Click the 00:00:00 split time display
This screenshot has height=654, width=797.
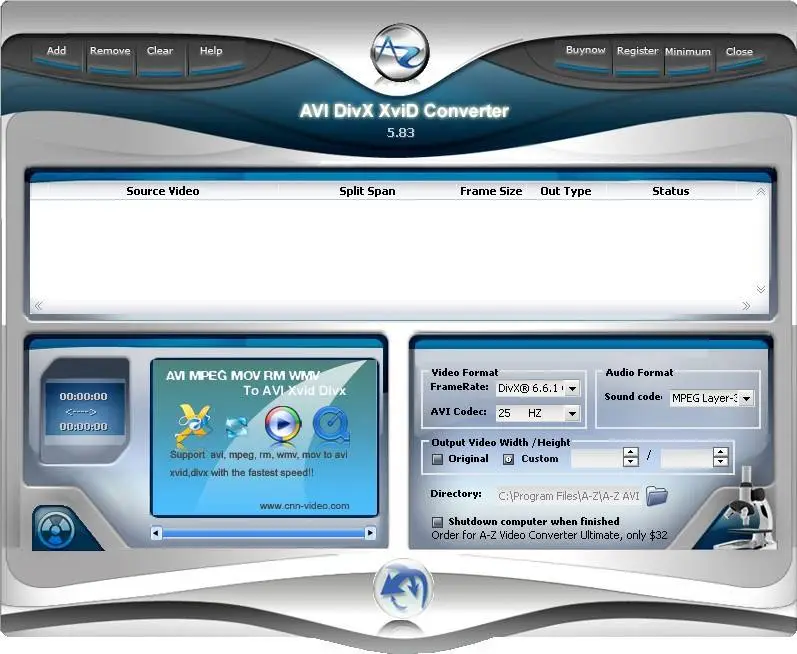click(x=84, y=411)
